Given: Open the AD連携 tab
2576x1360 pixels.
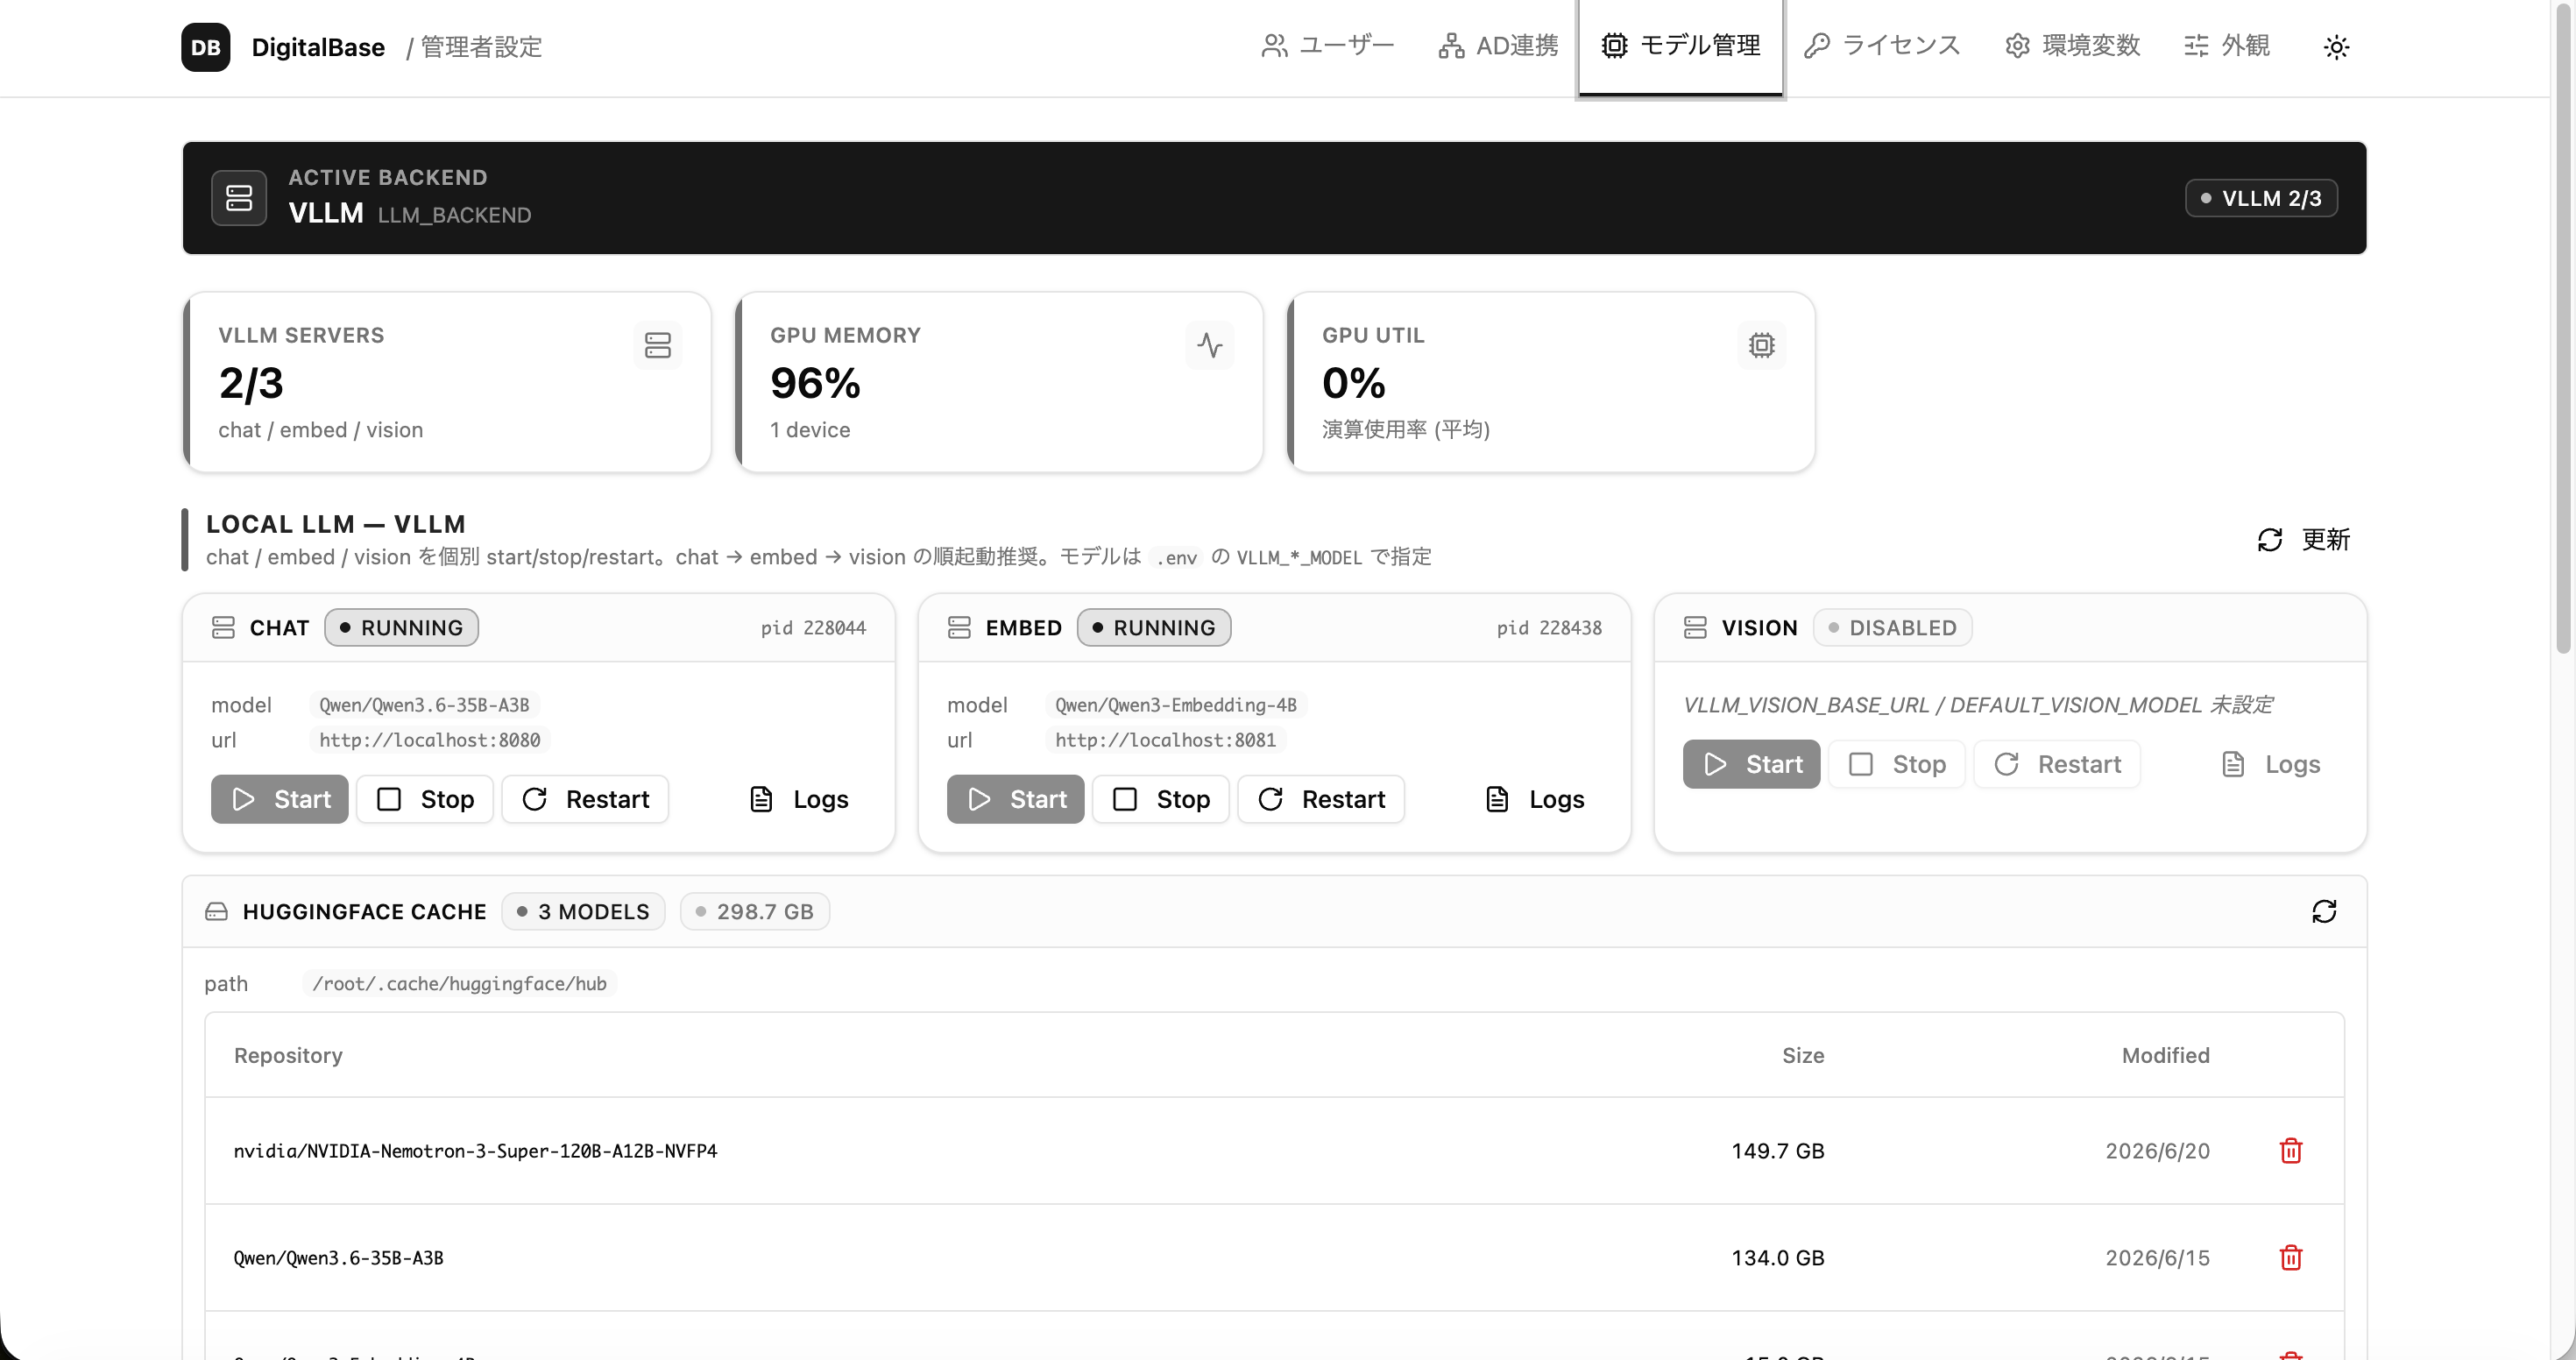Looking at the screenshot, I should point(1498,46).
